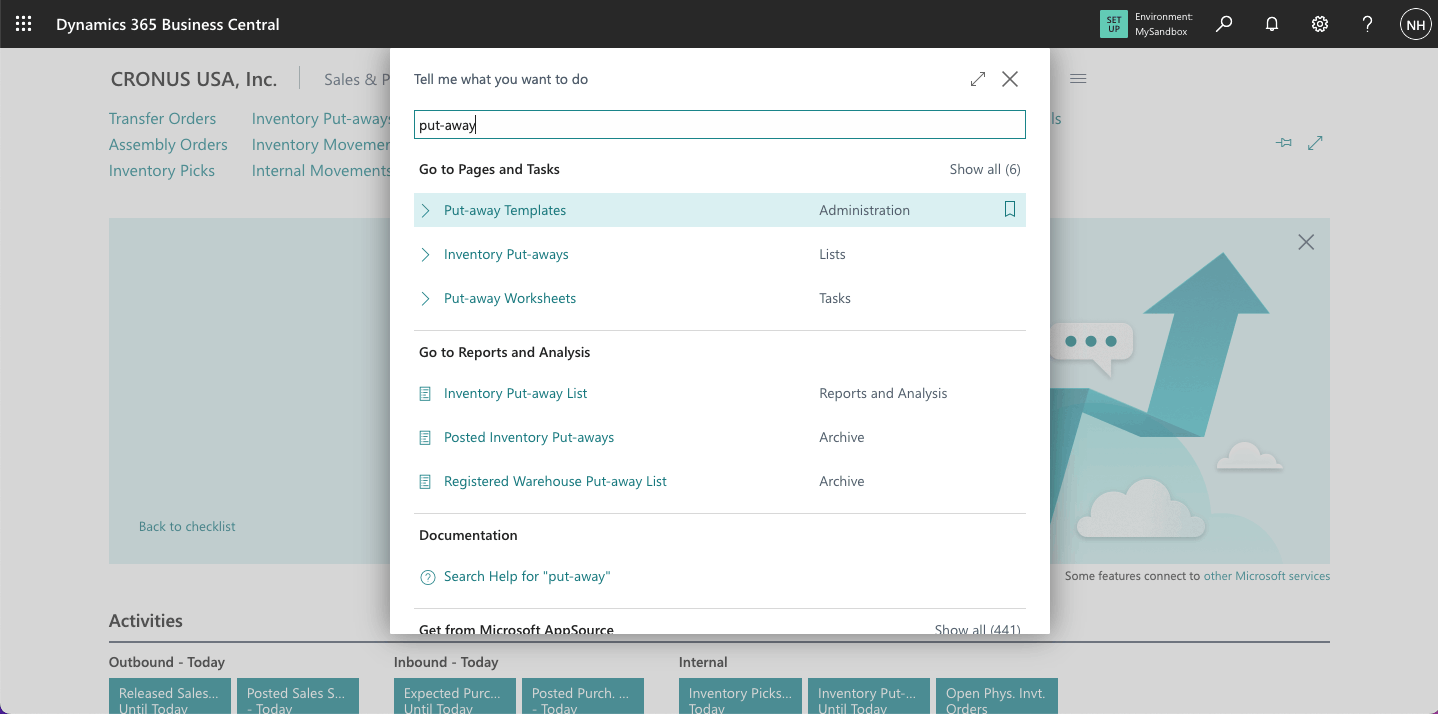Image resolution: width=1438 pixels, height=714 pixels.
Task: Open the settings gear
Action: 1320,24
